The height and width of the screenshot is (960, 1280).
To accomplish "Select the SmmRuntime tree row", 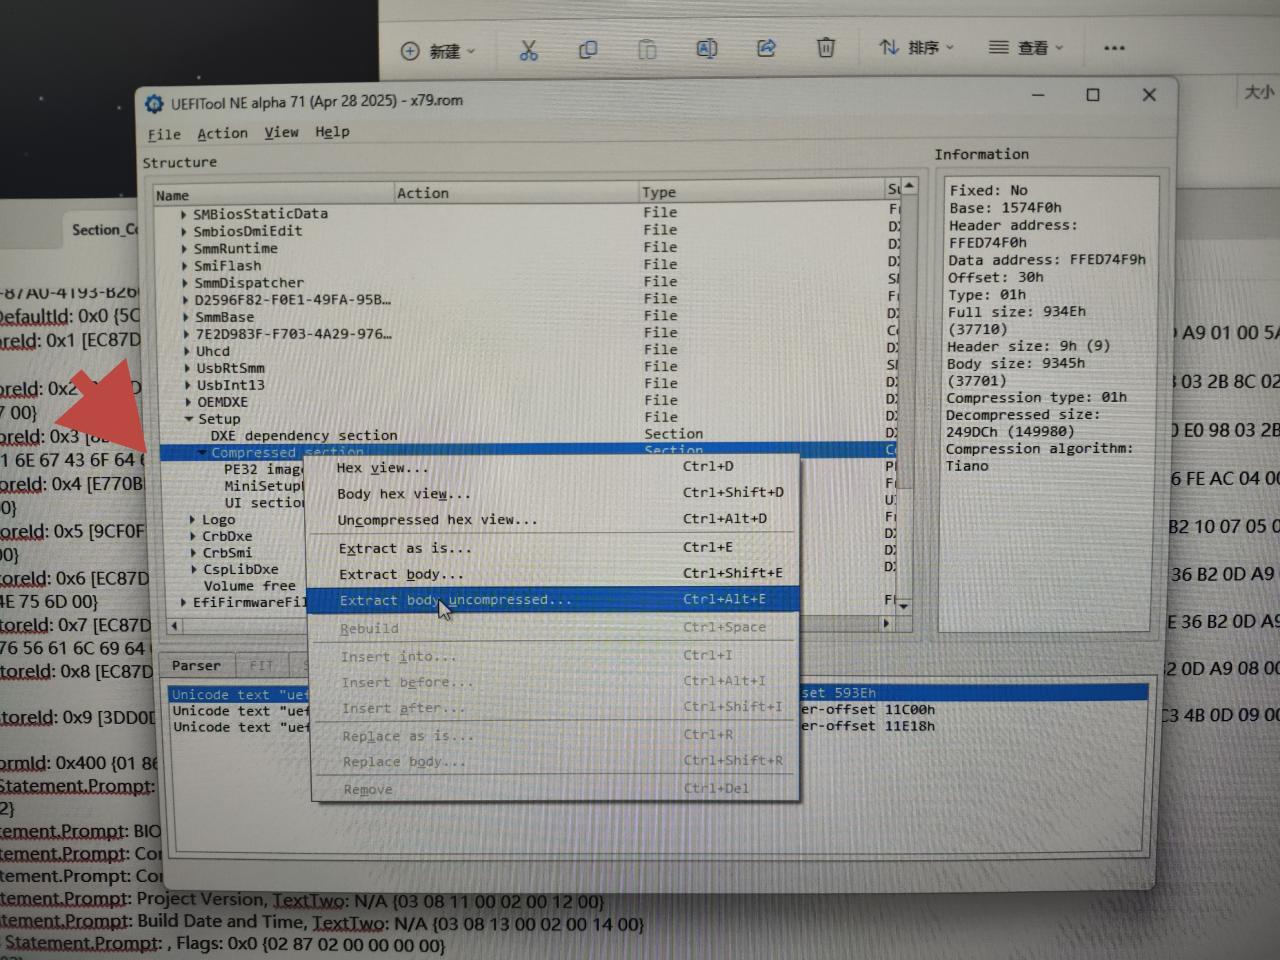I will click(x=235, y=248).
